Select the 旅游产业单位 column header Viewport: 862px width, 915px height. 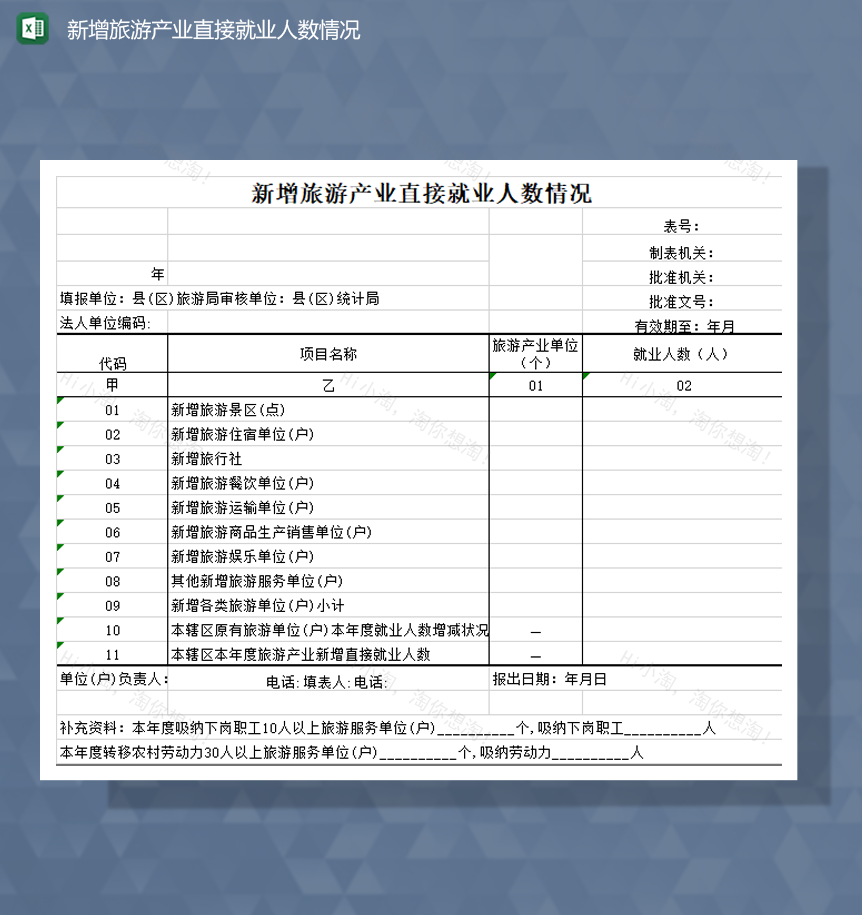click(535, 350)
